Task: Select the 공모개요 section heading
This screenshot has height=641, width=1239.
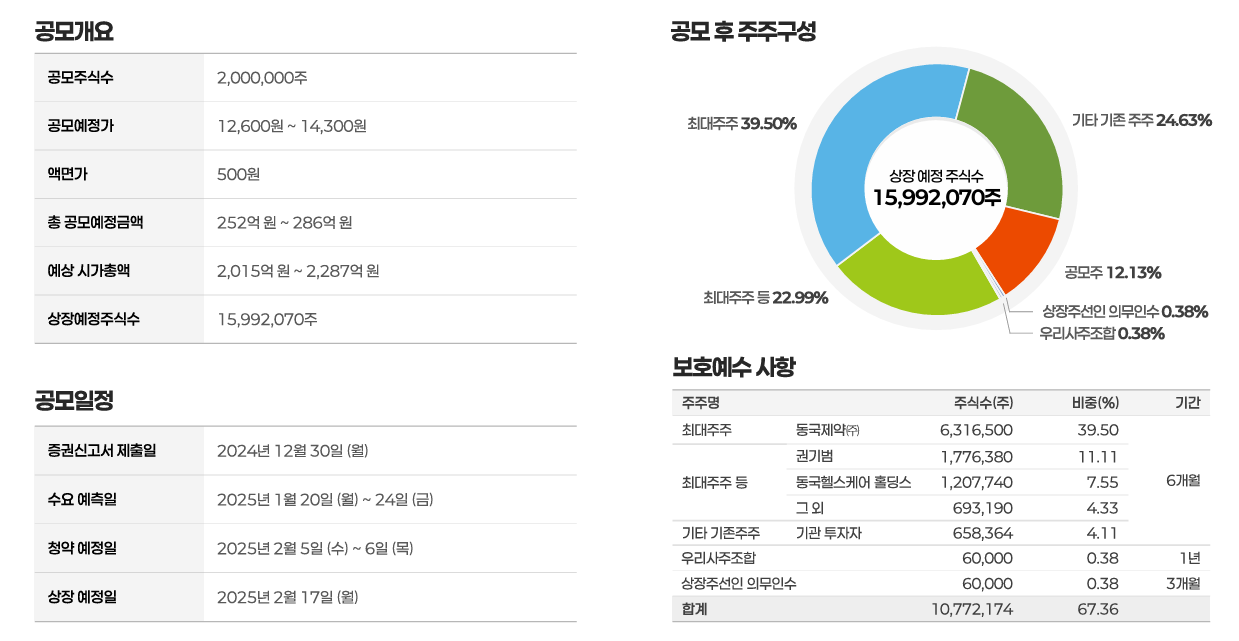Action: point(75,30)
